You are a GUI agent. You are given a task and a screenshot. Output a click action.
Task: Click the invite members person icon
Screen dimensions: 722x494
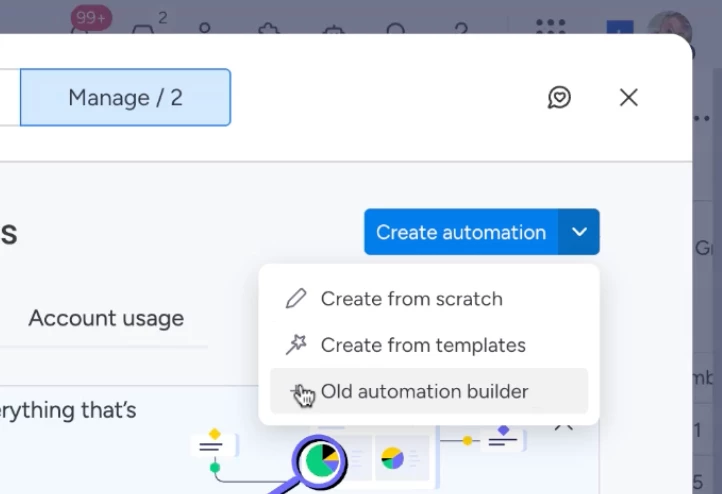coord(205,28)
